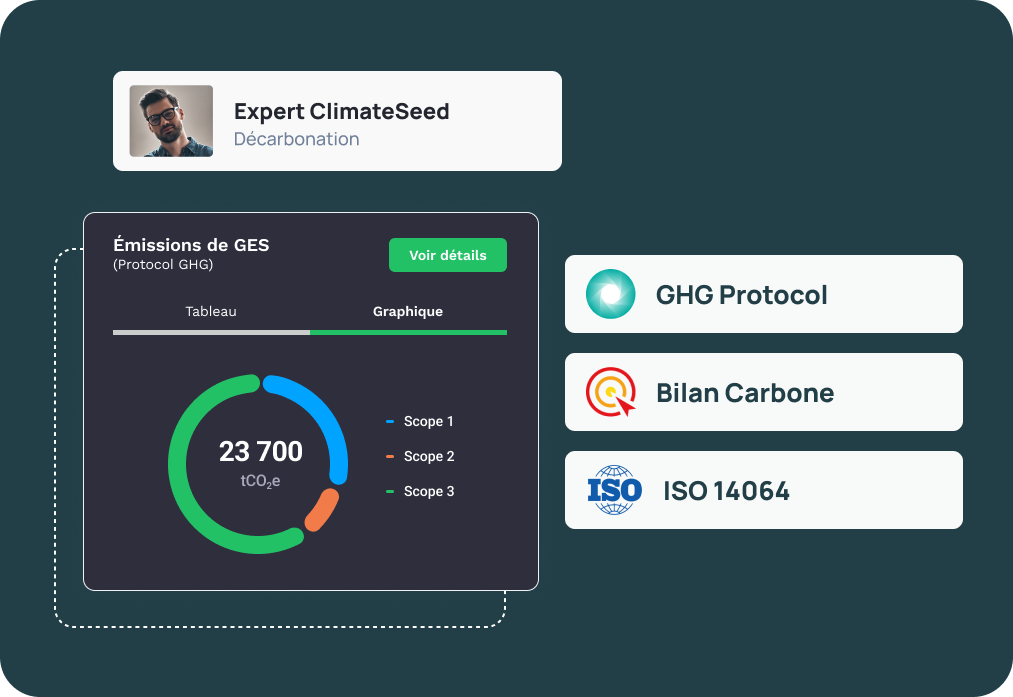The width and height of the screenshot is (1013, 697).
Task: Click the Bilan Carbone target icon
Action: [x=611, y=392]
